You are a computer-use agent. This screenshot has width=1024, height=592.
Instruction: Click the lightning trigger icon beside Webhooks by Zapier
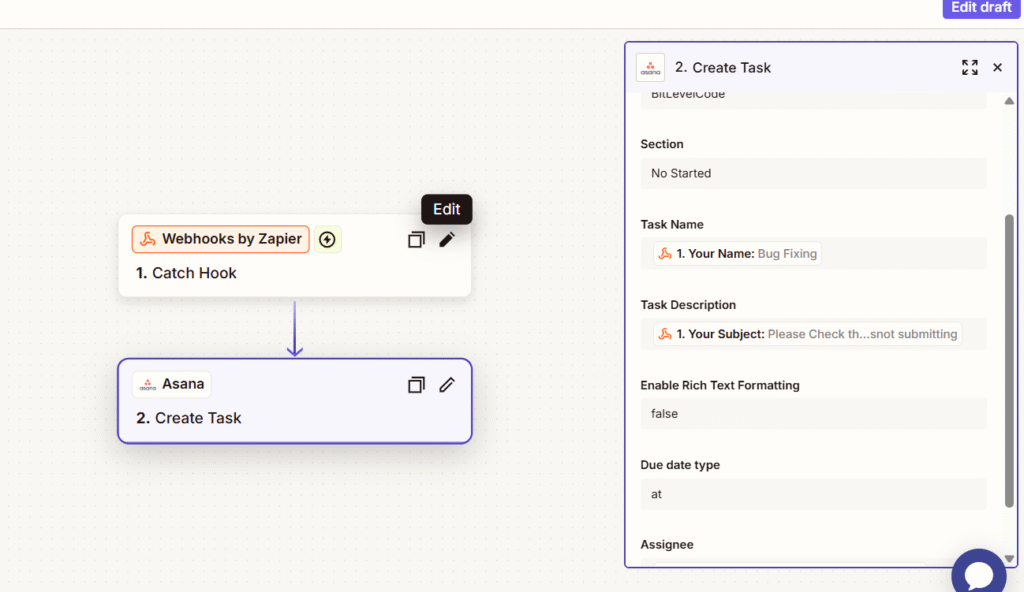click(x=327, y=240)
